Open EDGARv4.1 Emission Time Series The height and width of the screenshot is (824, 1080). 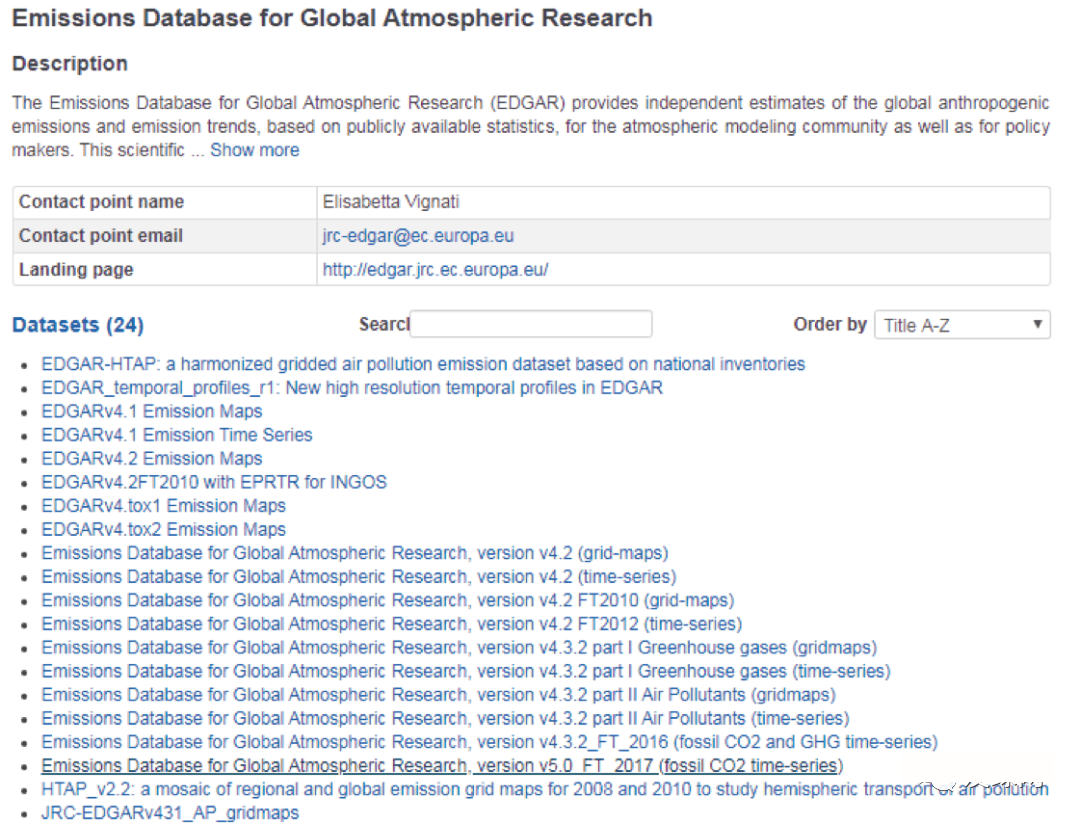[x=177, y=435]
